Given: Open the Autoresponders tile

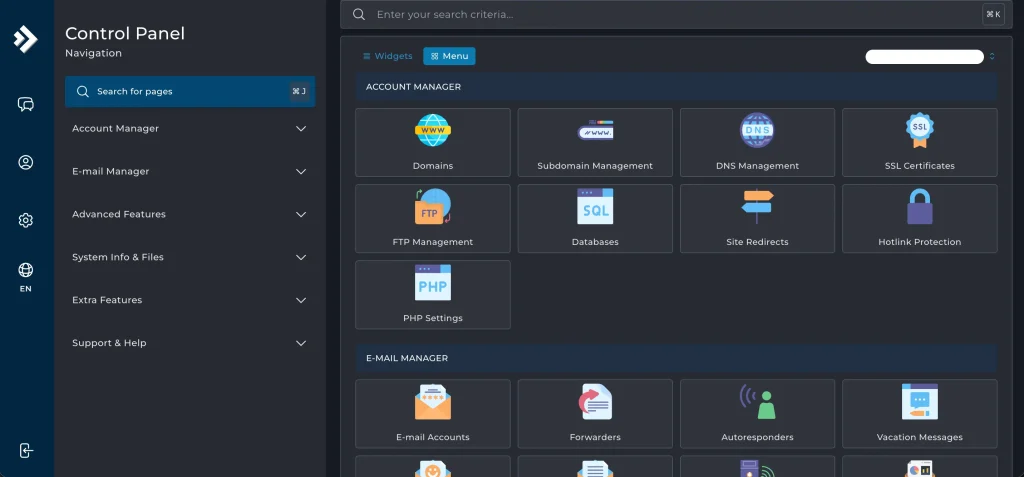Looking at the screenshot, I should [x=757, y=414].
